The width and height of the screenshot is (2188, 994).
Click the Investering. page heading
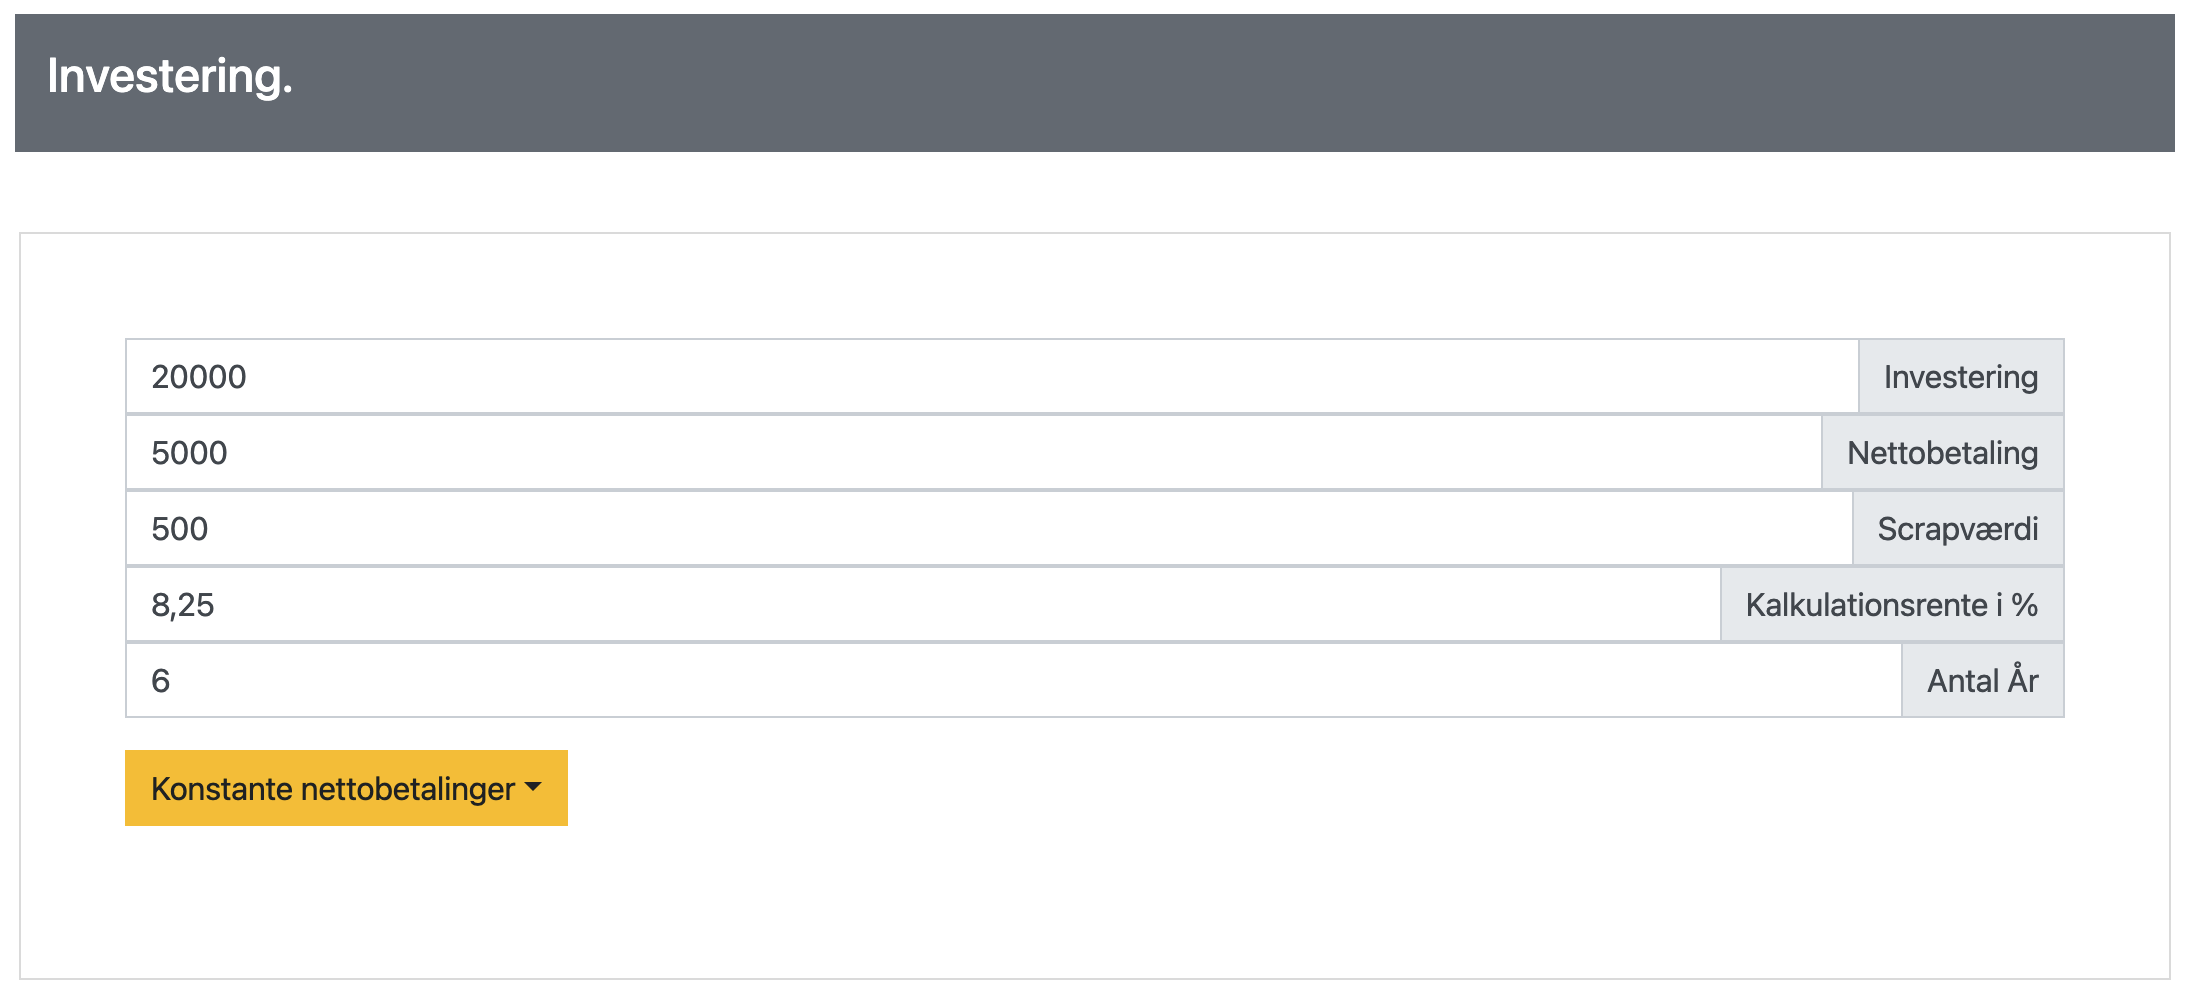coord(170,77)
